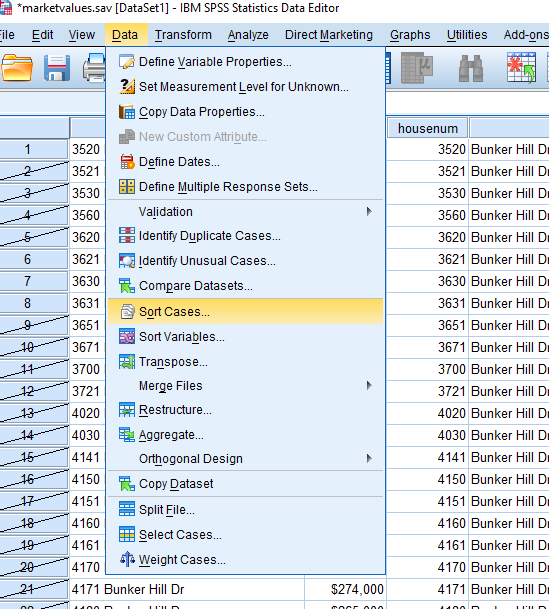This screenshot has width=549, height=609.
Task: Click housenum cell 4020
Action: coord(427,413)
